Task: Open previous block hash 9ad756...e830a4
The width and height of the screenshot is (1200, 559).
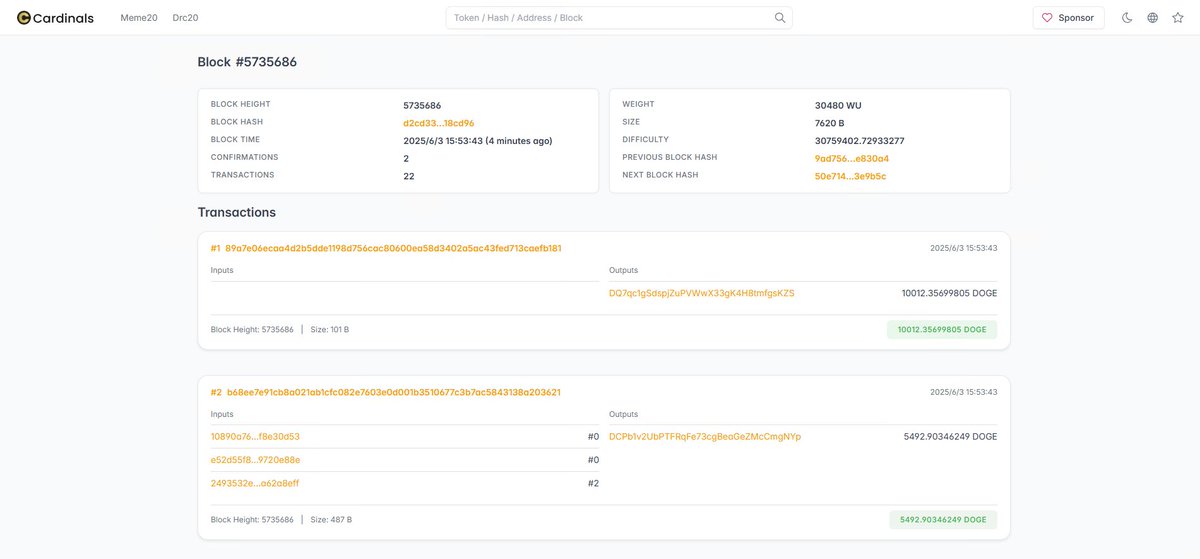Action: click(851, 158)
